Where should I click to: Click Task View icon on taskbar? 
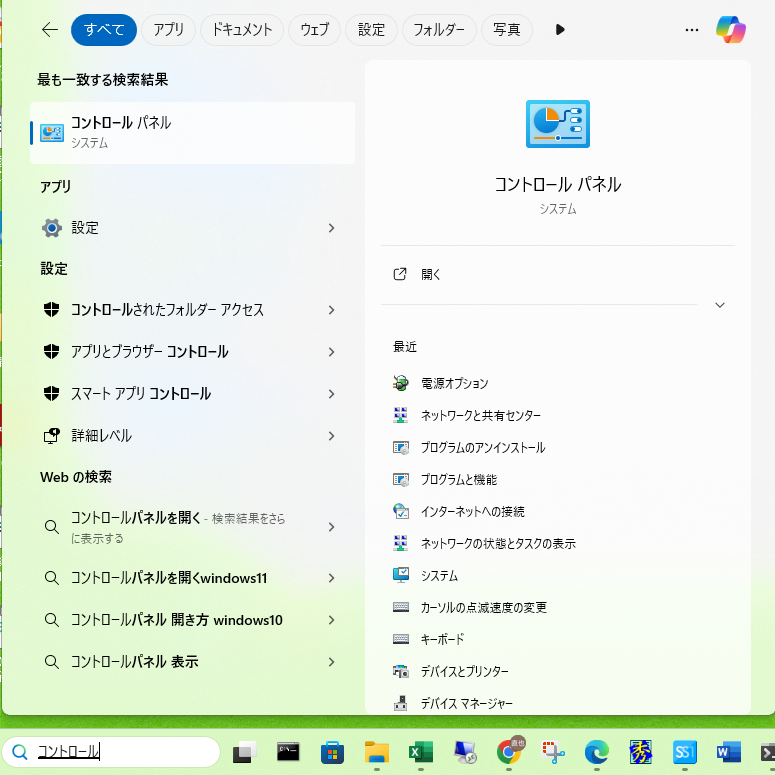[244, 752]
